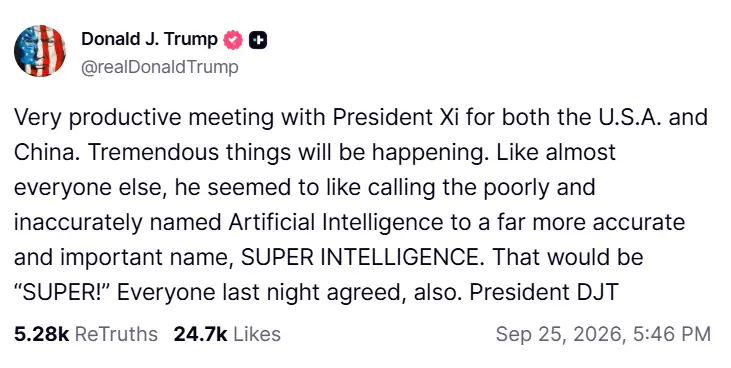Select the words SUPER INTELLIGENCE in post
731x368 pixels.
[359, 257]
